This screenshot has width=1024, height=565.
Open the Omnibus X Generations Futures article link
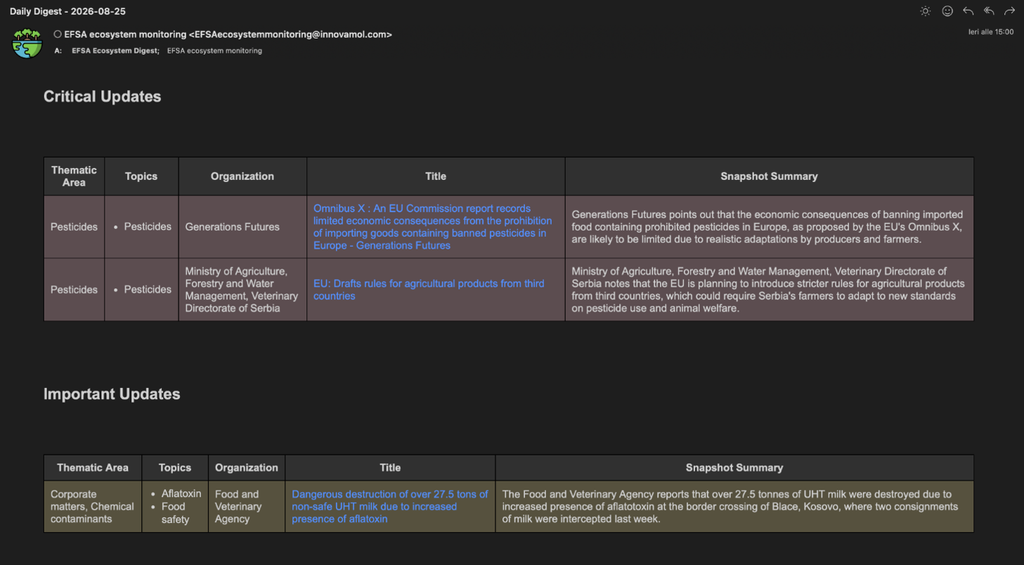click(432, 227)
